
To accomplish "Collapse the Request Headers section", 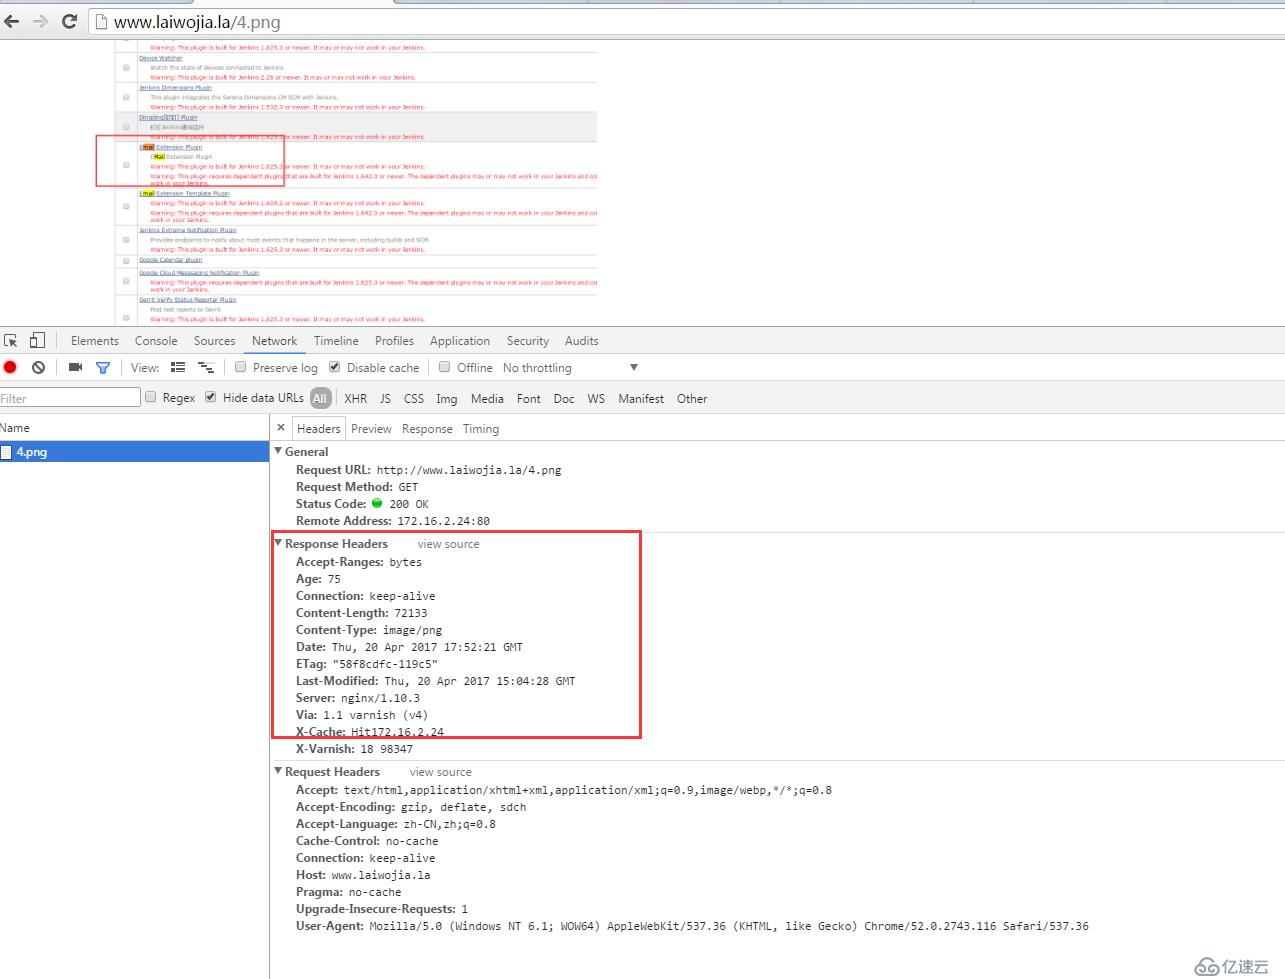I will 278,771.
